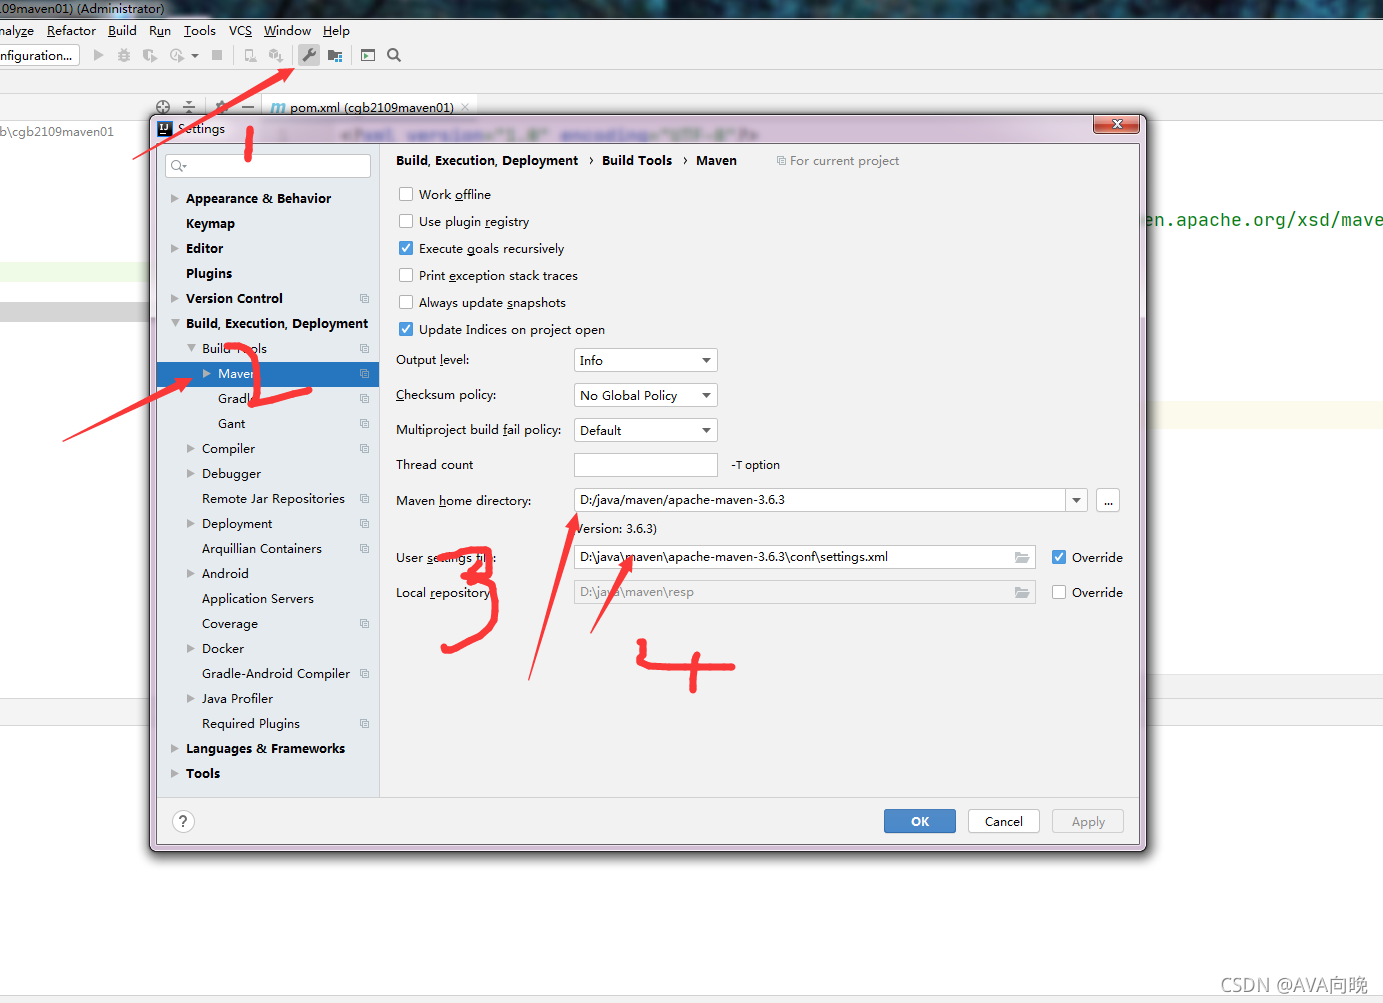The width and height of the screenshot is (1383, 1003).
Task: Open the Run menu
Action: tap(160, 31)
